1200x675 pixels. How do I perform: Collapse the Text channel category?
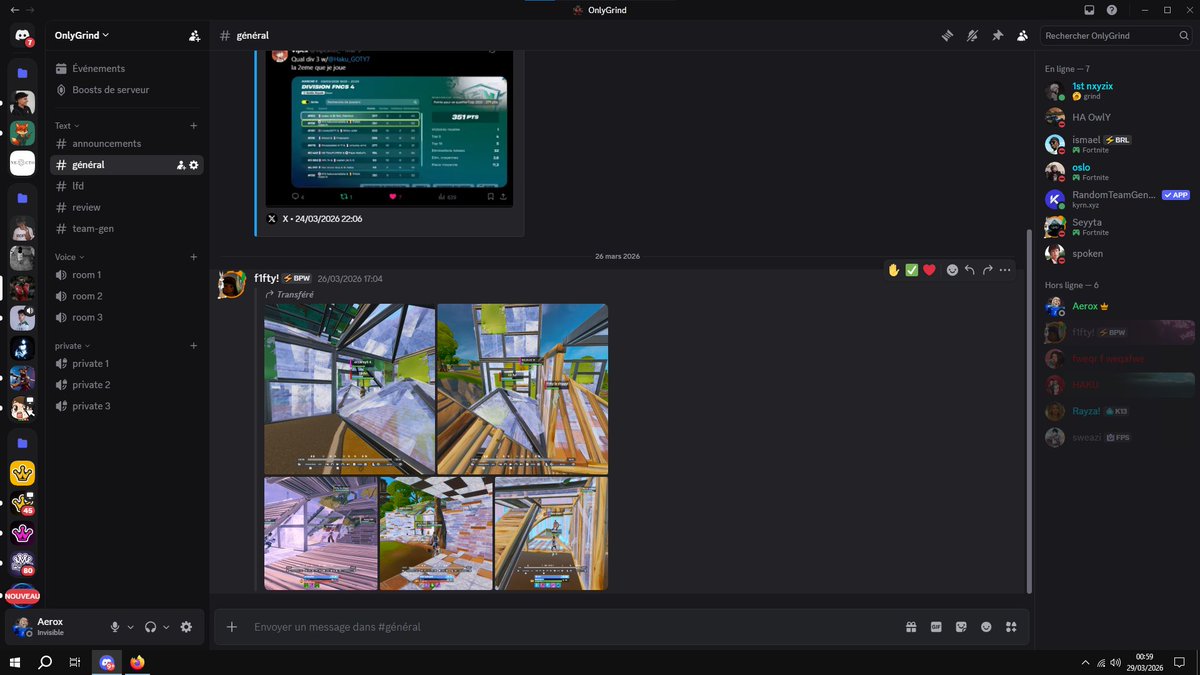tap(66, 126)
